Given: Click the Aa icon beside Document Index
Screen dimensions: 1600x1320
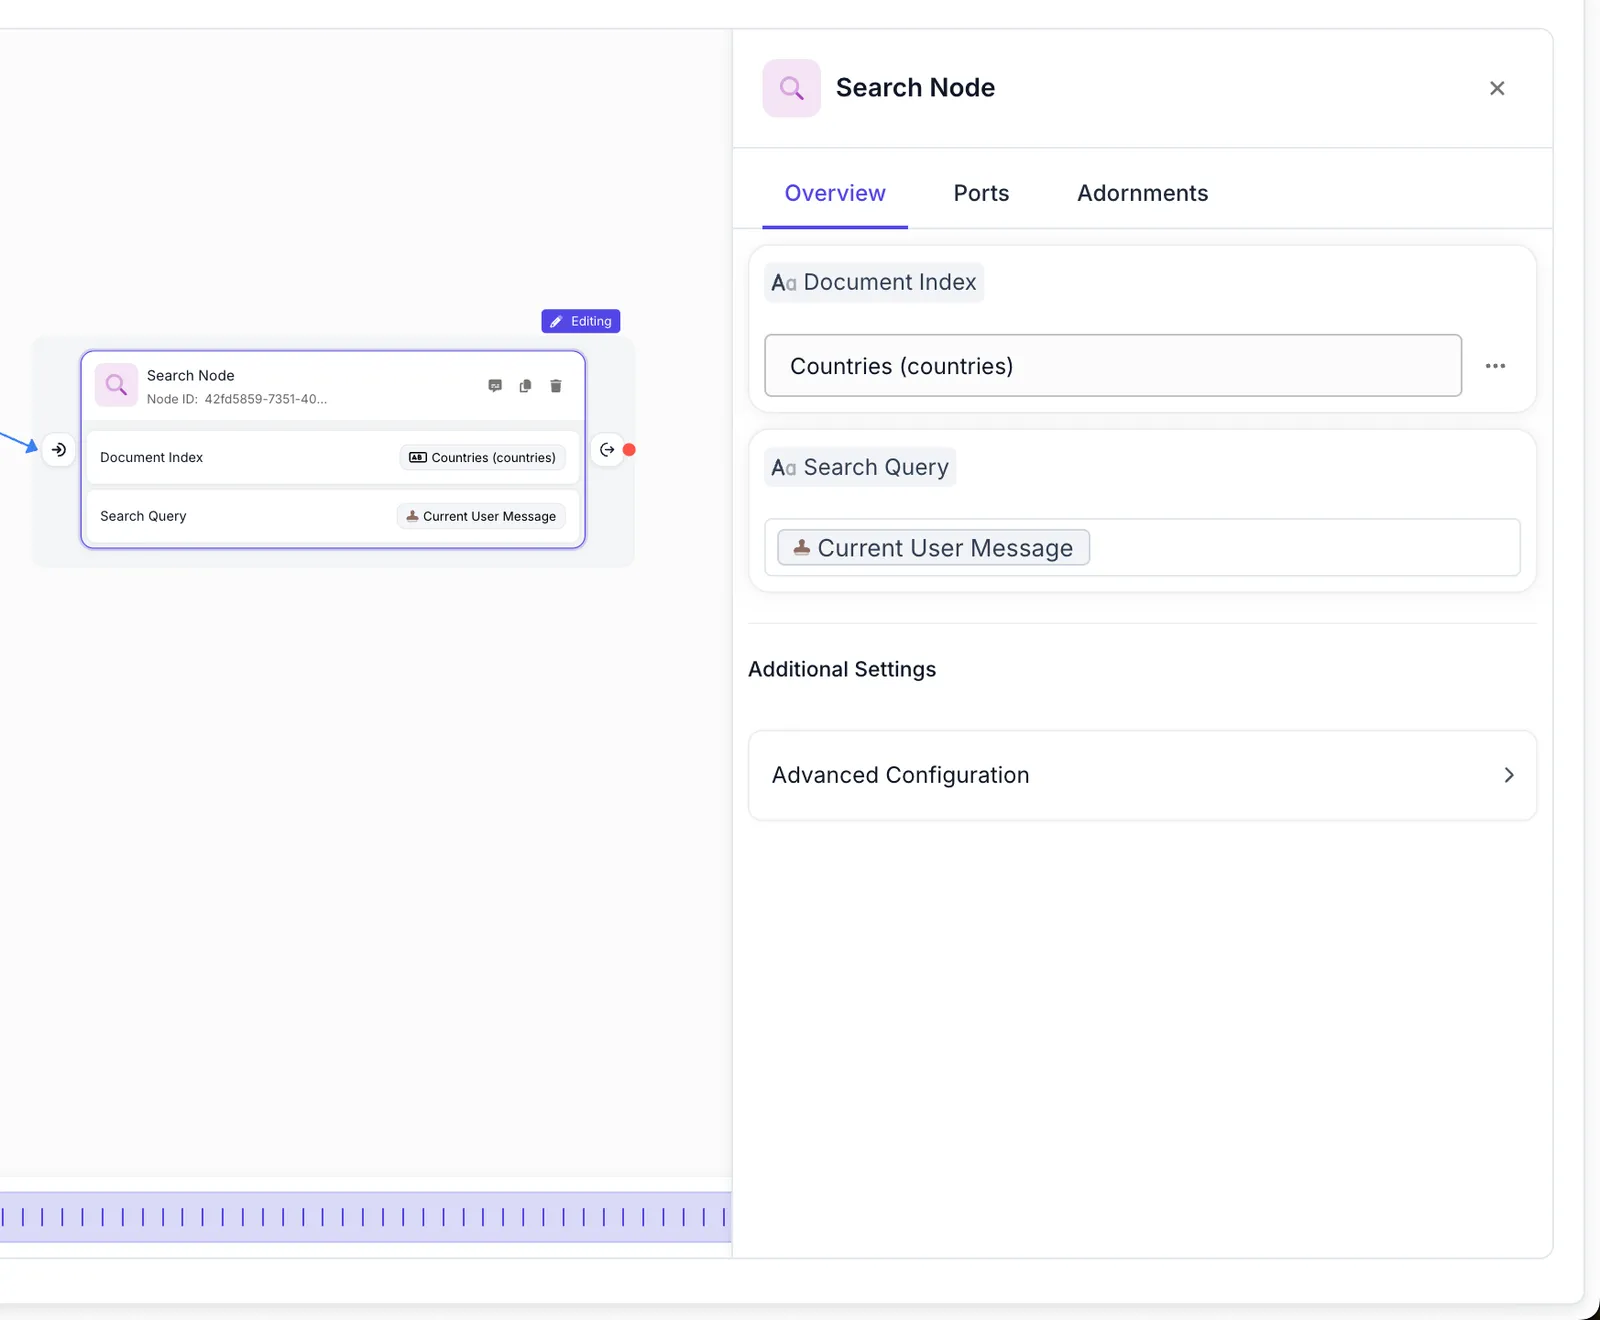Looking at the screenshot, I should tap(784, 283).
